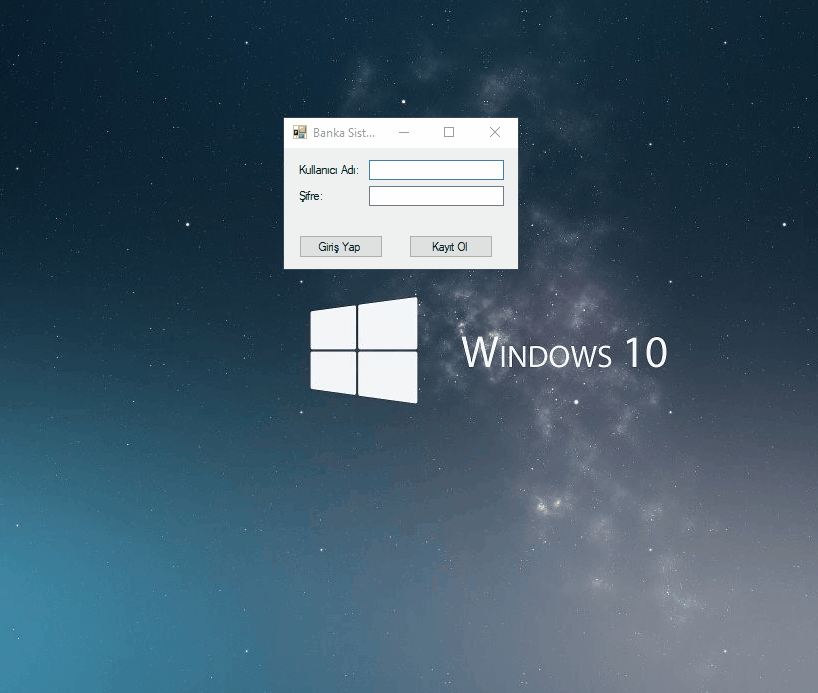Open the Banka Sistemi window icon menu
The image size is (818, 693).
(299, 133)
